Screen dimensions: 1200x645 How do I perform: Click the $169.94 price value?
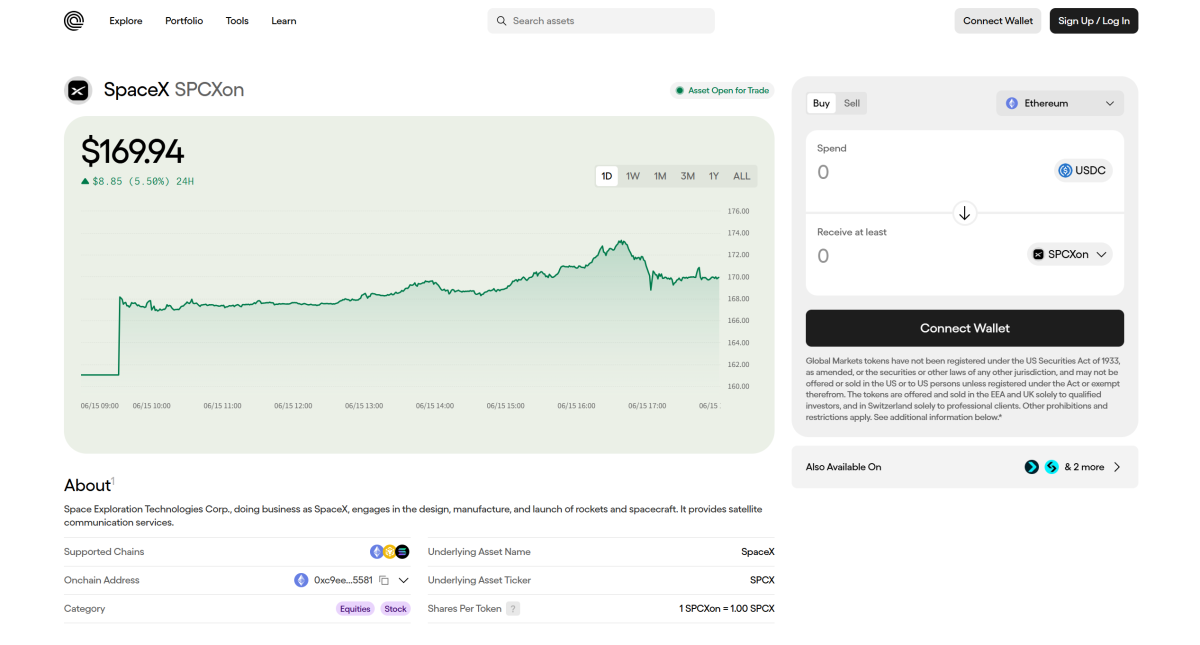pyautogui.click(x=133, y=152)
